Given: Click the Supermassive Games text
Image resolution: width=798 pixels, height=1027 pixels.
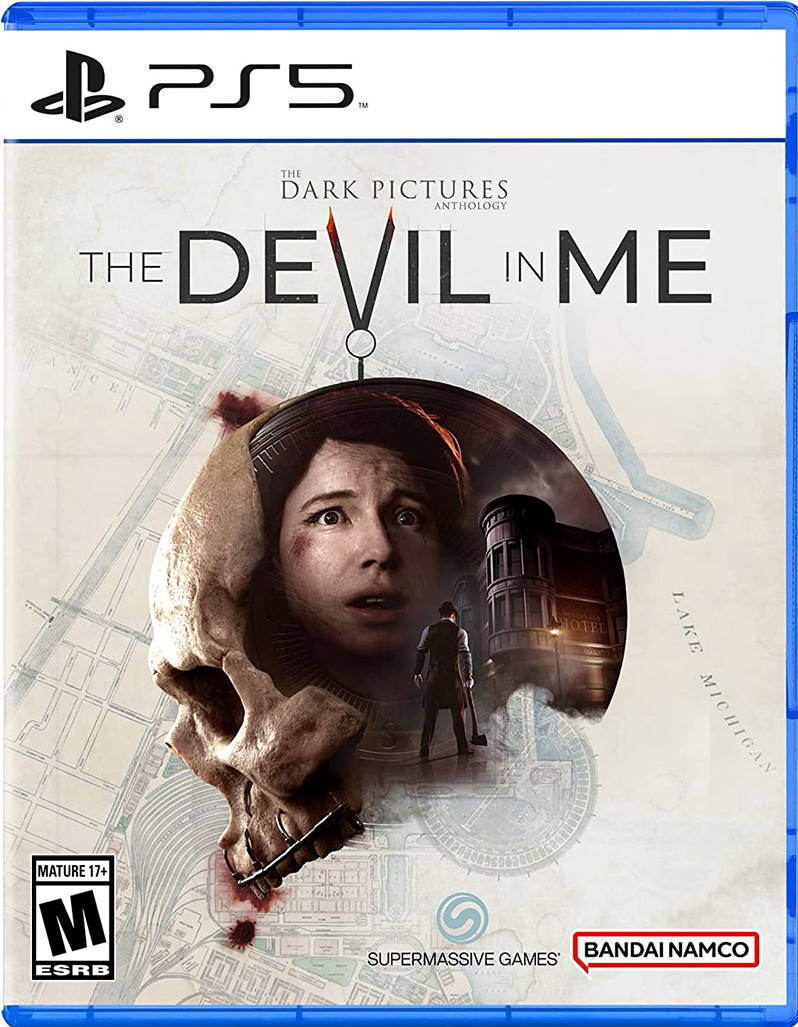Looking at the screenshot, I should point(463,959).
